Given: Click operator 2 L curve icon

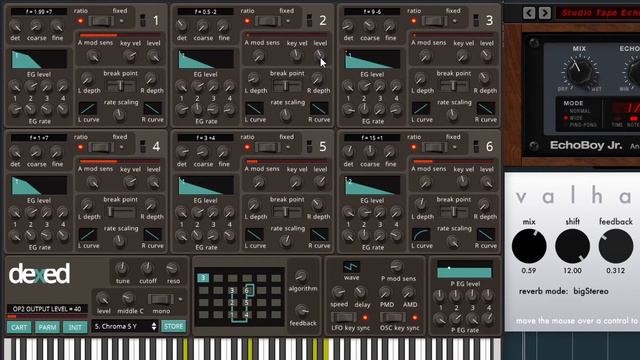Looking at the screenshot, I should click(x=254, y=109).
